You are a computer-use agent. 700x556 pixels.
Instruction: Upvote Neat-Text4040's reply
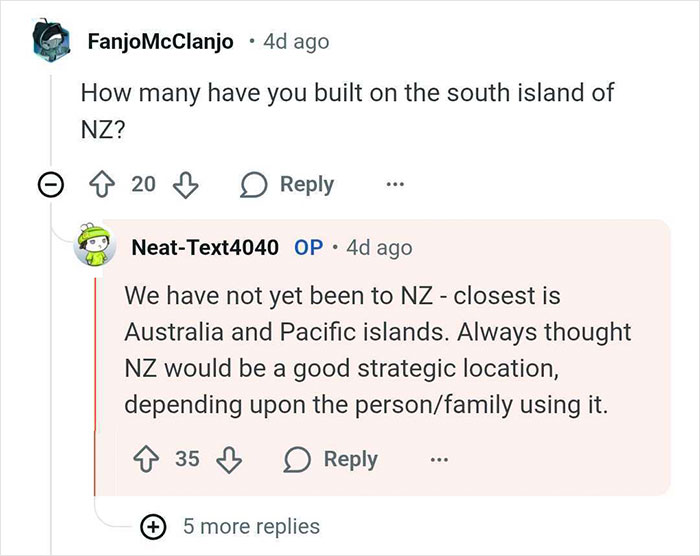[149, 459]
